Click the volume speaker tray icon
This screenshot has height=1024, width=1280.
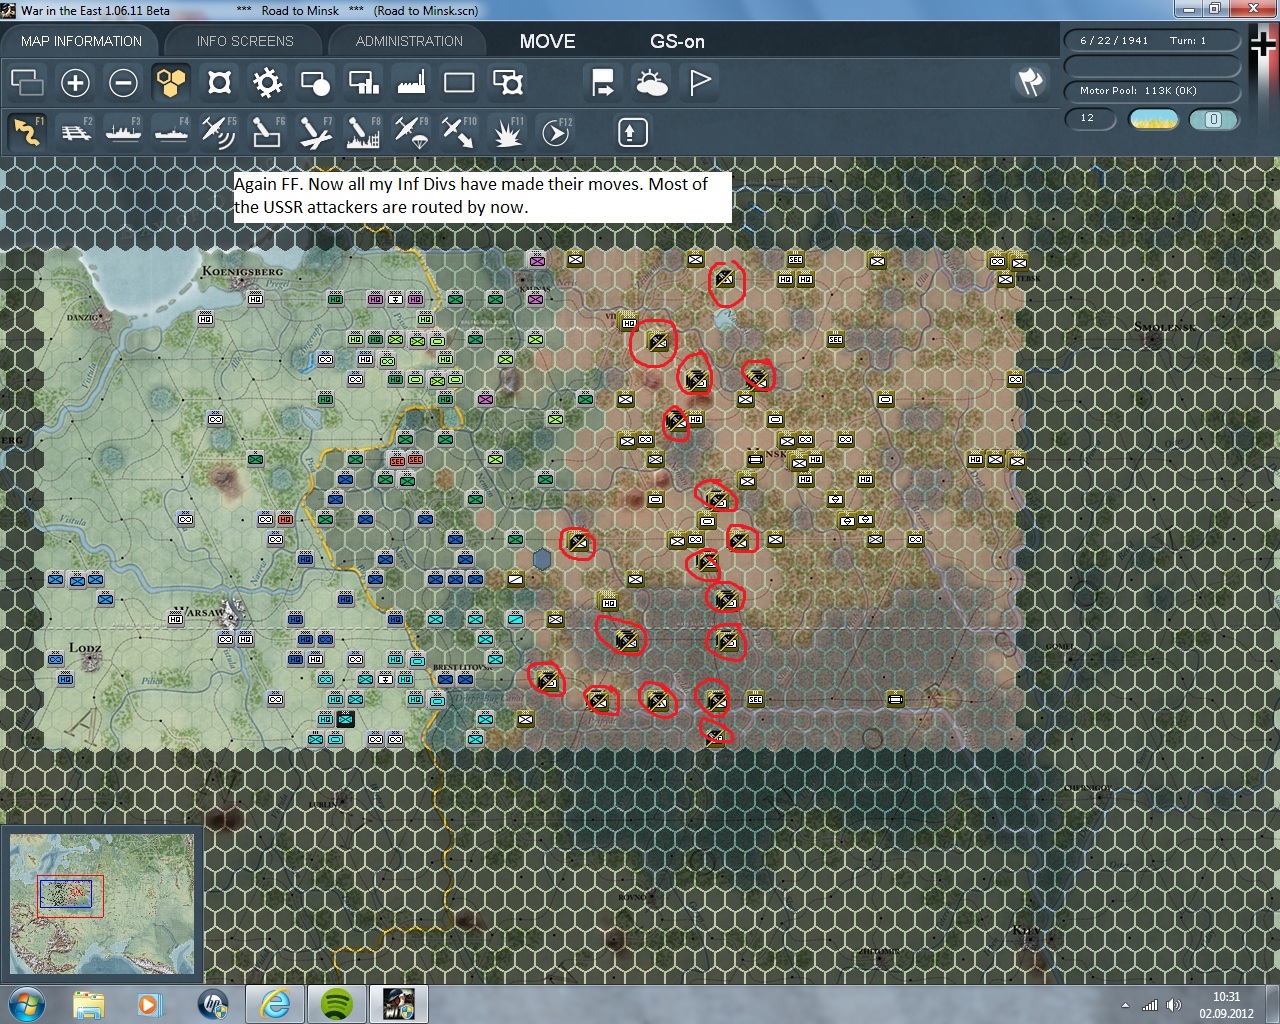[x=1173, y=1005]
